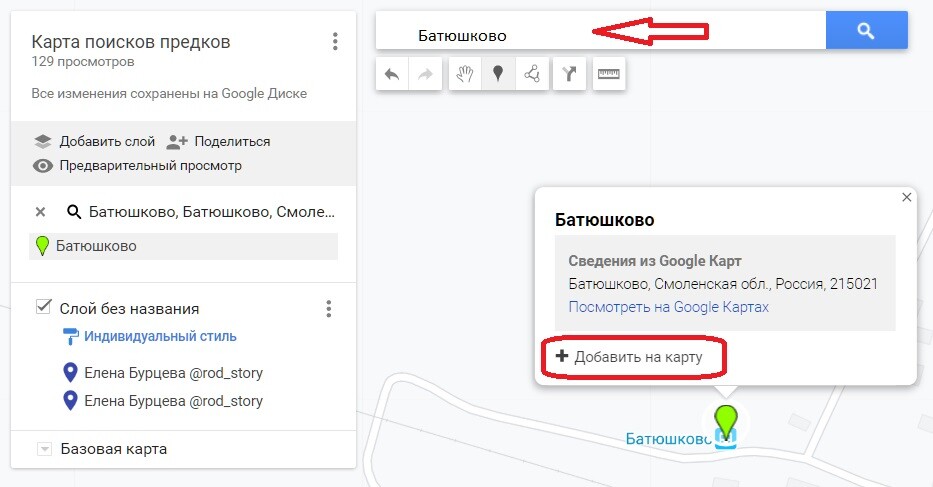The height and width of the screenshot is (487, 933).
Task: Click 'Поделиться' to share the map
Action: 219,141
